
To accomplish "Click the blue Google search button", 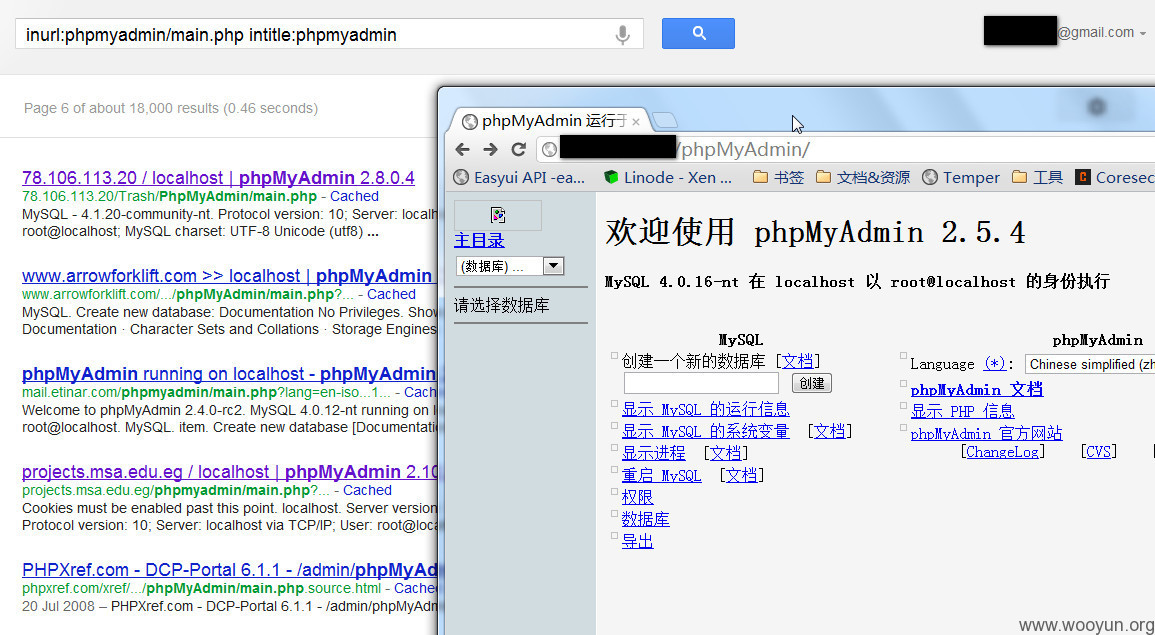I will (x=698, y=34).
